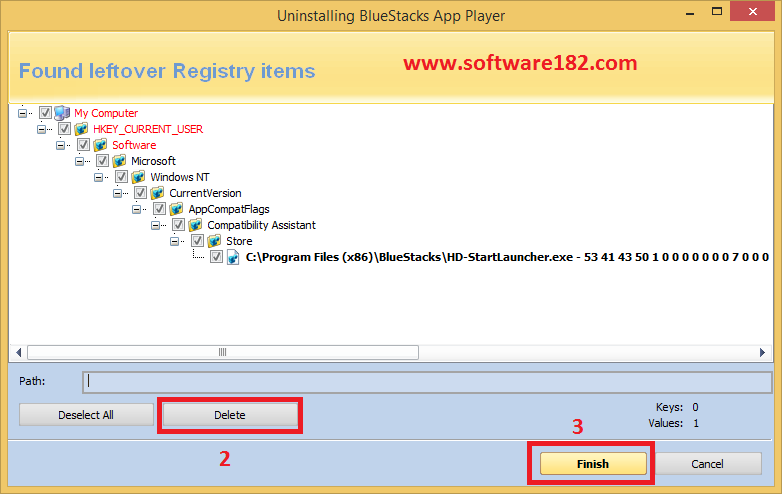Collapse the Windows NT node
Screen dimensions: 782x494
[x=98, y=177]
